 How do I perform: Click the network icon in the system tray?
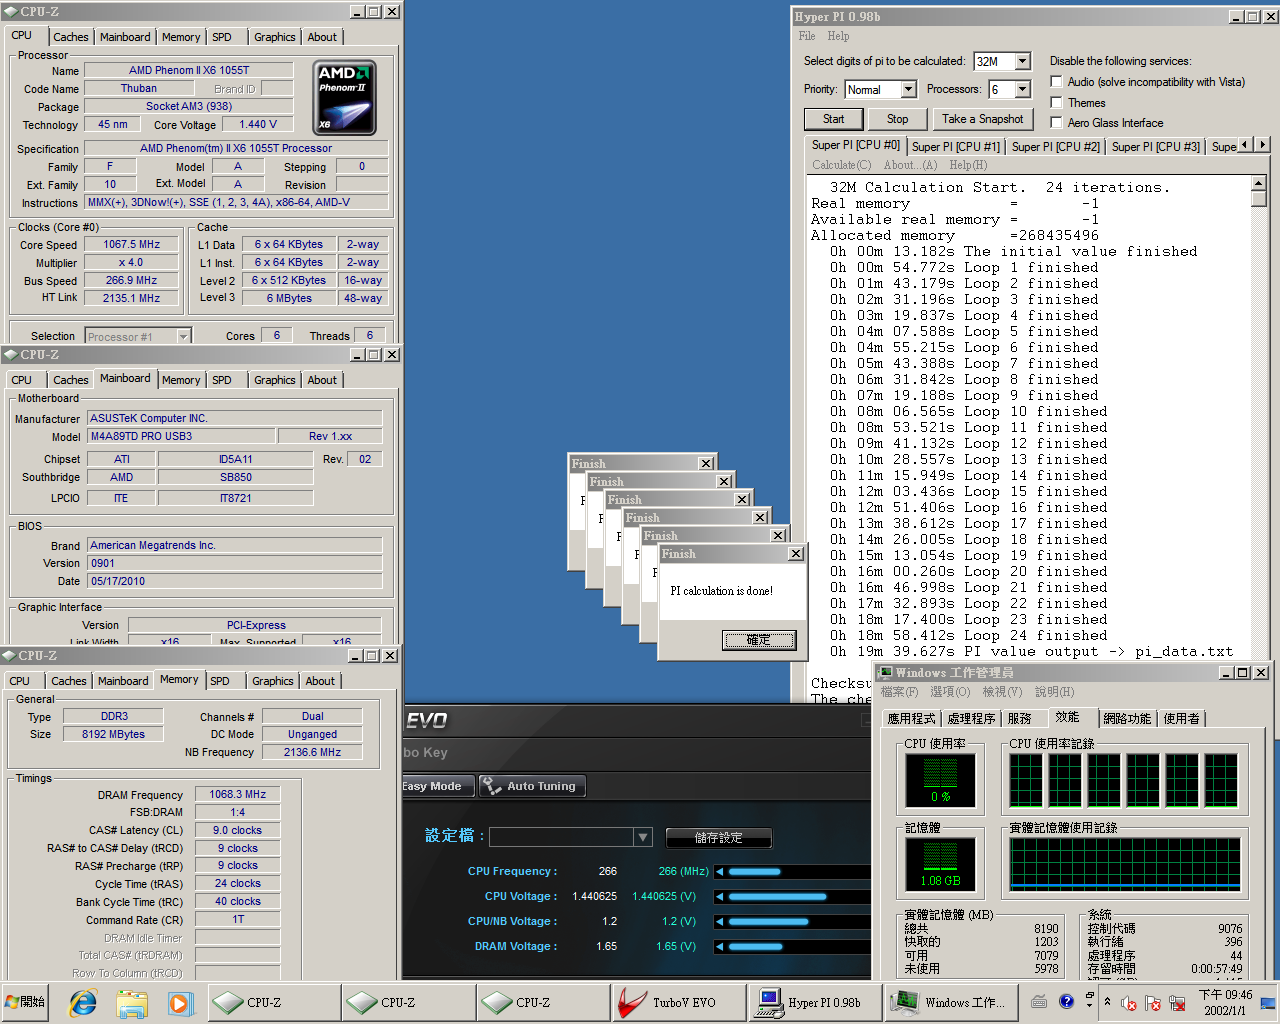[x=1177, y=1003]
